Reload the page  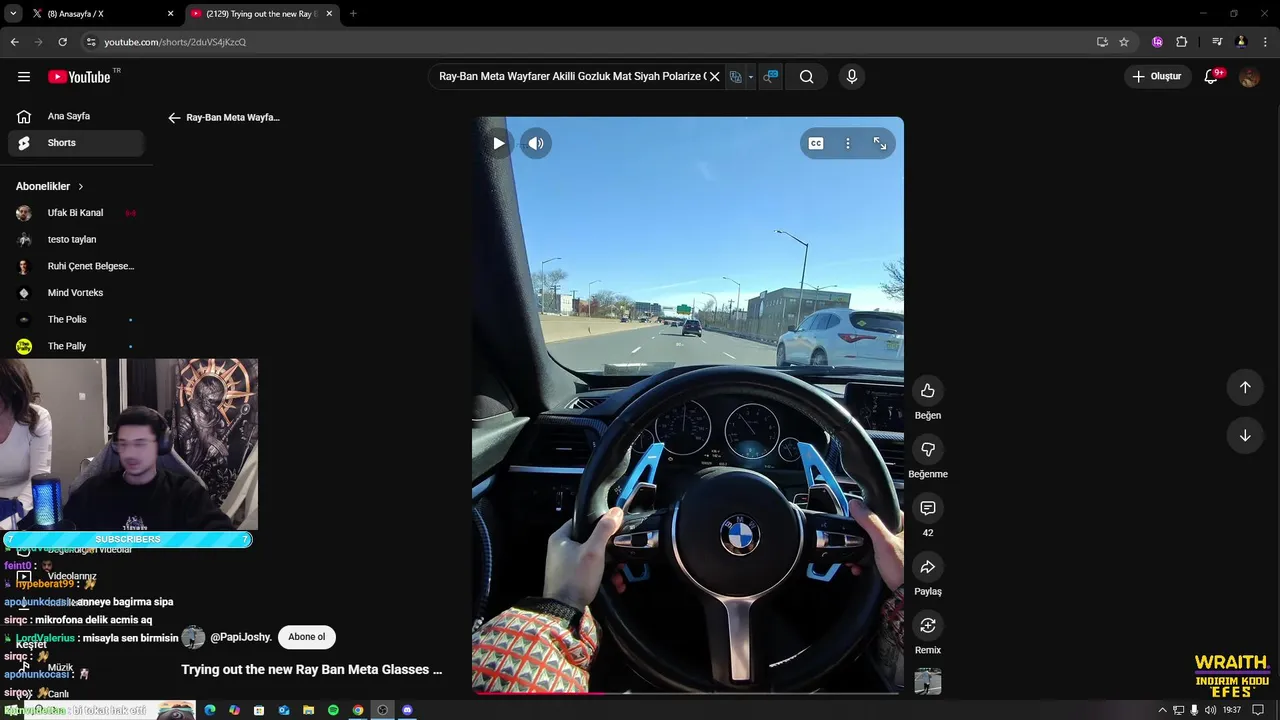(62, 42)
